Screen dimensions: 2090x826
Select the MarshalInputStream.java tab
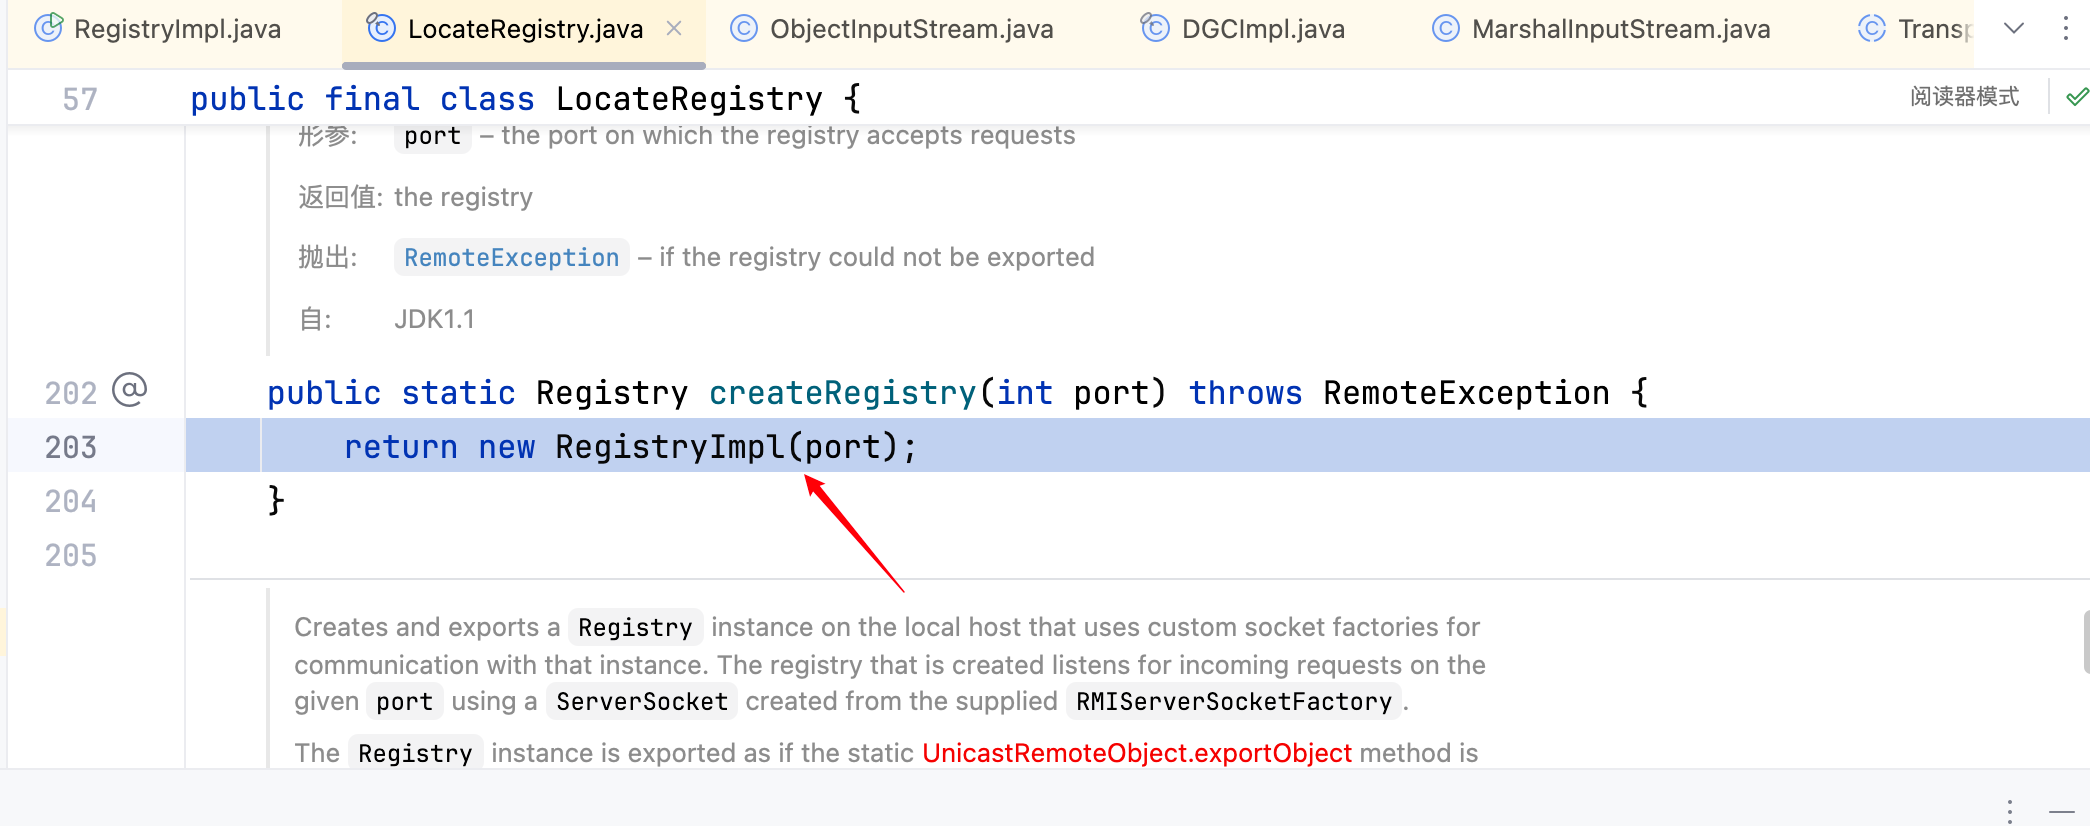pyautogui.click(x=1620, y=29)
